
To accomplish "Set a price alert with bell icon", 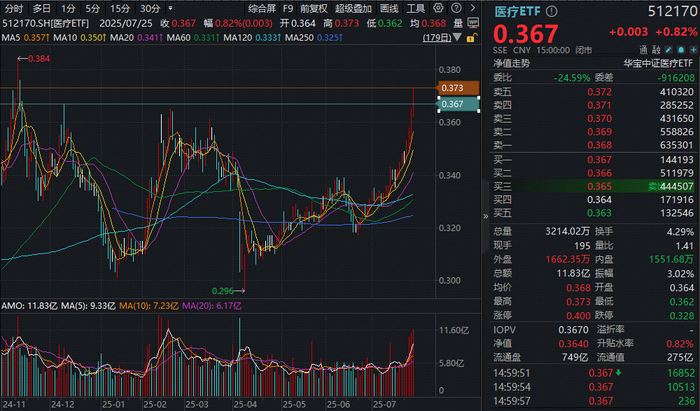I will (x=681, y=50).
